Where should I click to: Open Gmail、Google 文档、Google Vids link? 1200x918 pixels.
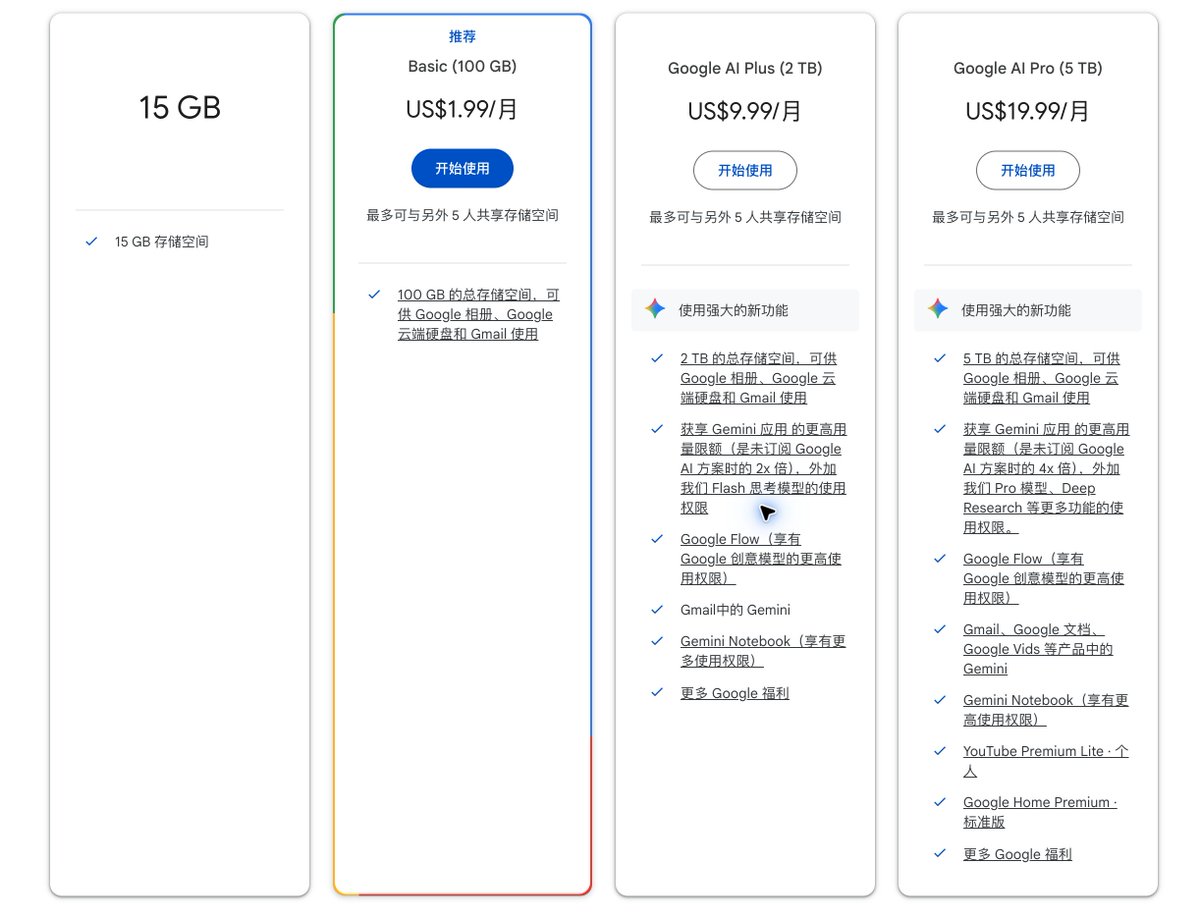point(1038,649)
